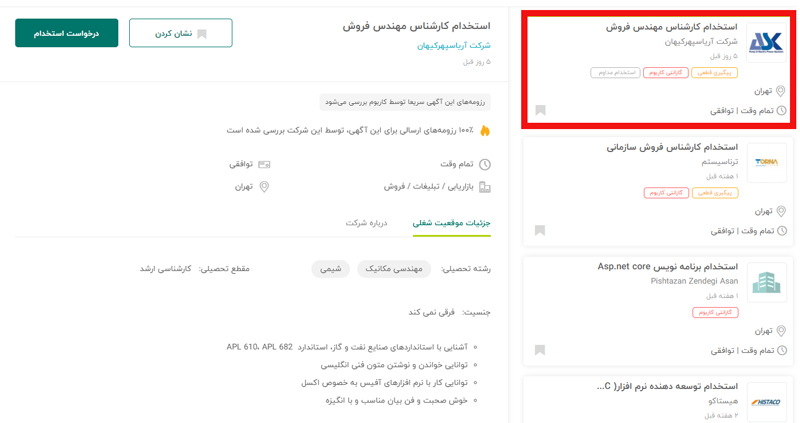Click the Torina company logo thumbnail
Viewport: 800px width, 423px height.
(766, 162)
